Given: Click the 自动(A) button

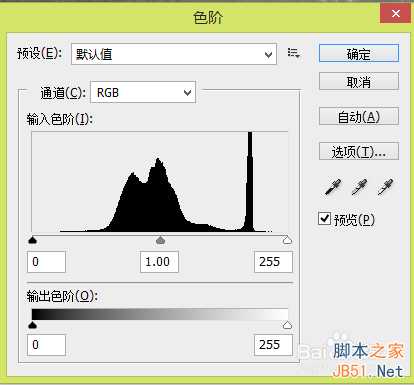Looking at the screenshot, I should [x=359, y=117].
